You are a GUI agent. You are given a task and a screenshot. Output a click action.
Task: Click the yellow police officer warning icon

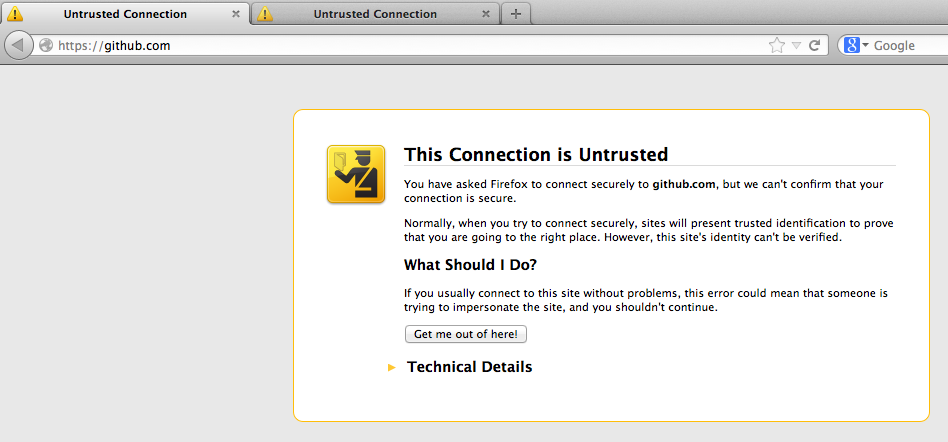(x=355, y=174)
